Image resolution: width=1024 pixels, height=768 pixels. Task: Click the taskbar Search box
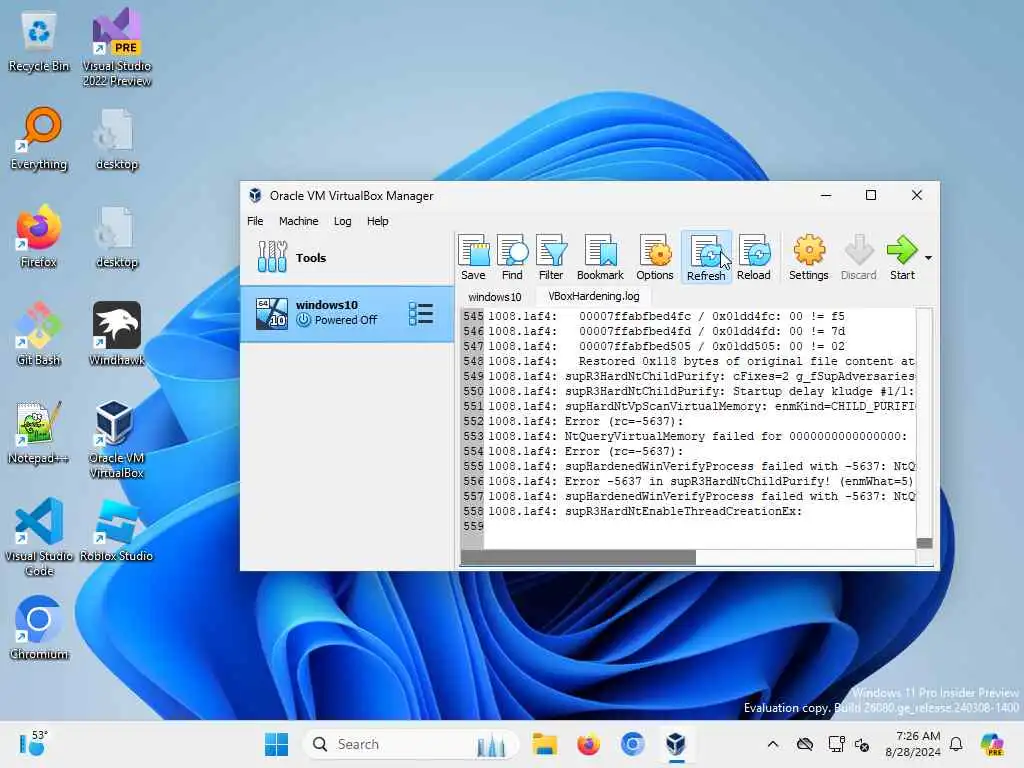pyautogui.click(x=411, y=744)
